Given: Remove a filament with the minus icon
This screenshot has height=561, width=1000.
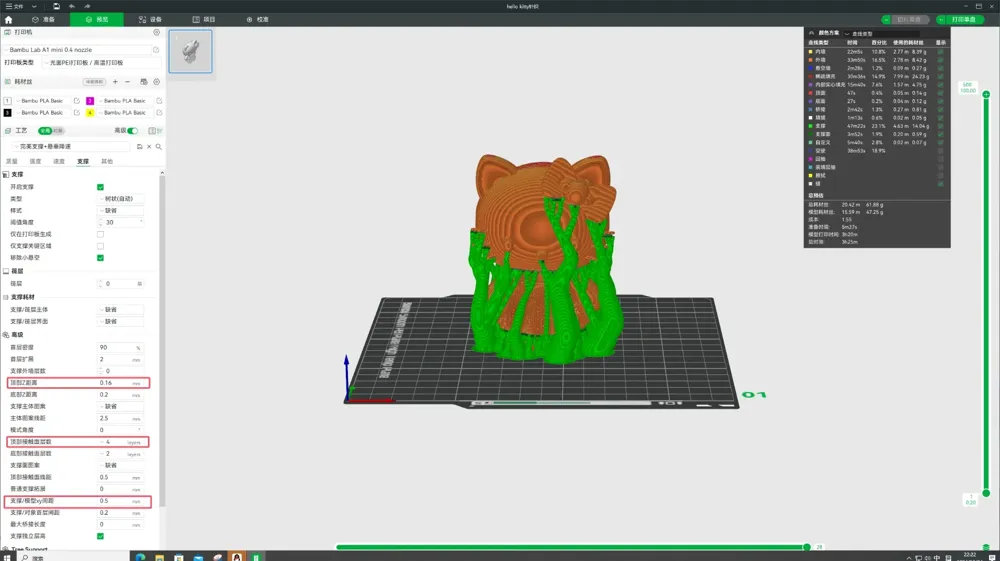Looking at the screenshot, I should (x=128, y=82).
